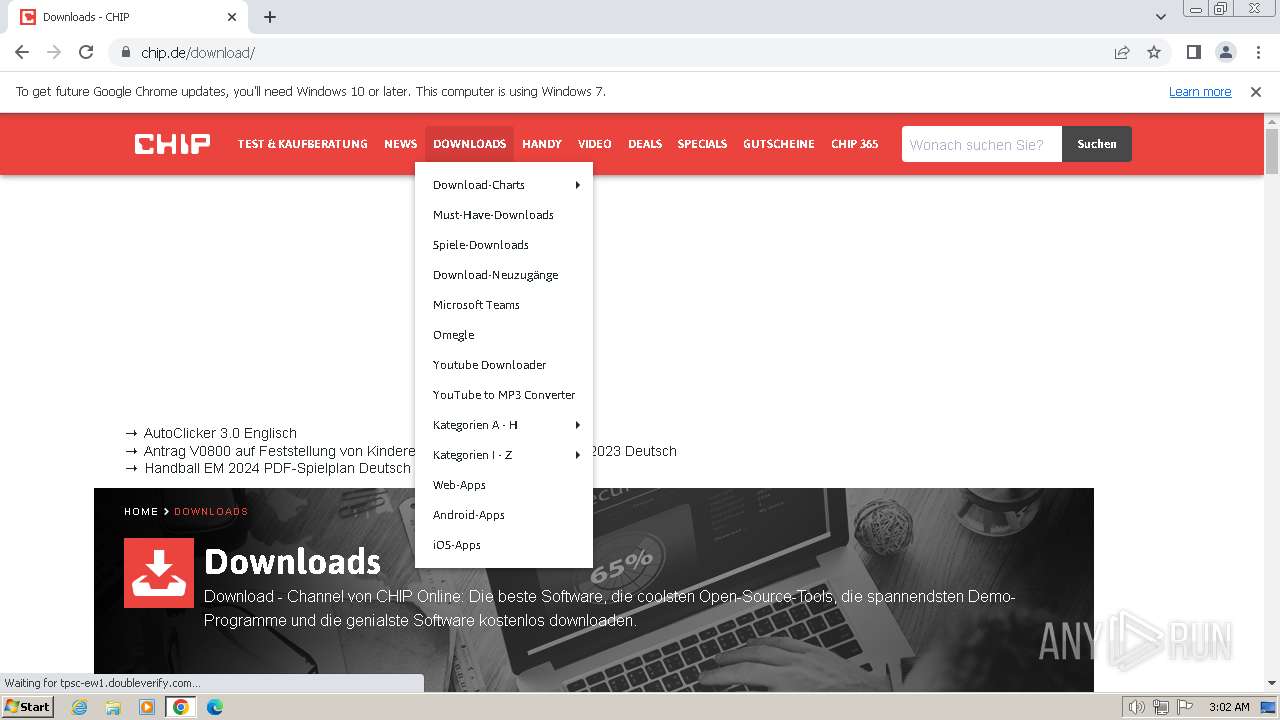Bookmark this page with the star icon

tap(1154, 52)
